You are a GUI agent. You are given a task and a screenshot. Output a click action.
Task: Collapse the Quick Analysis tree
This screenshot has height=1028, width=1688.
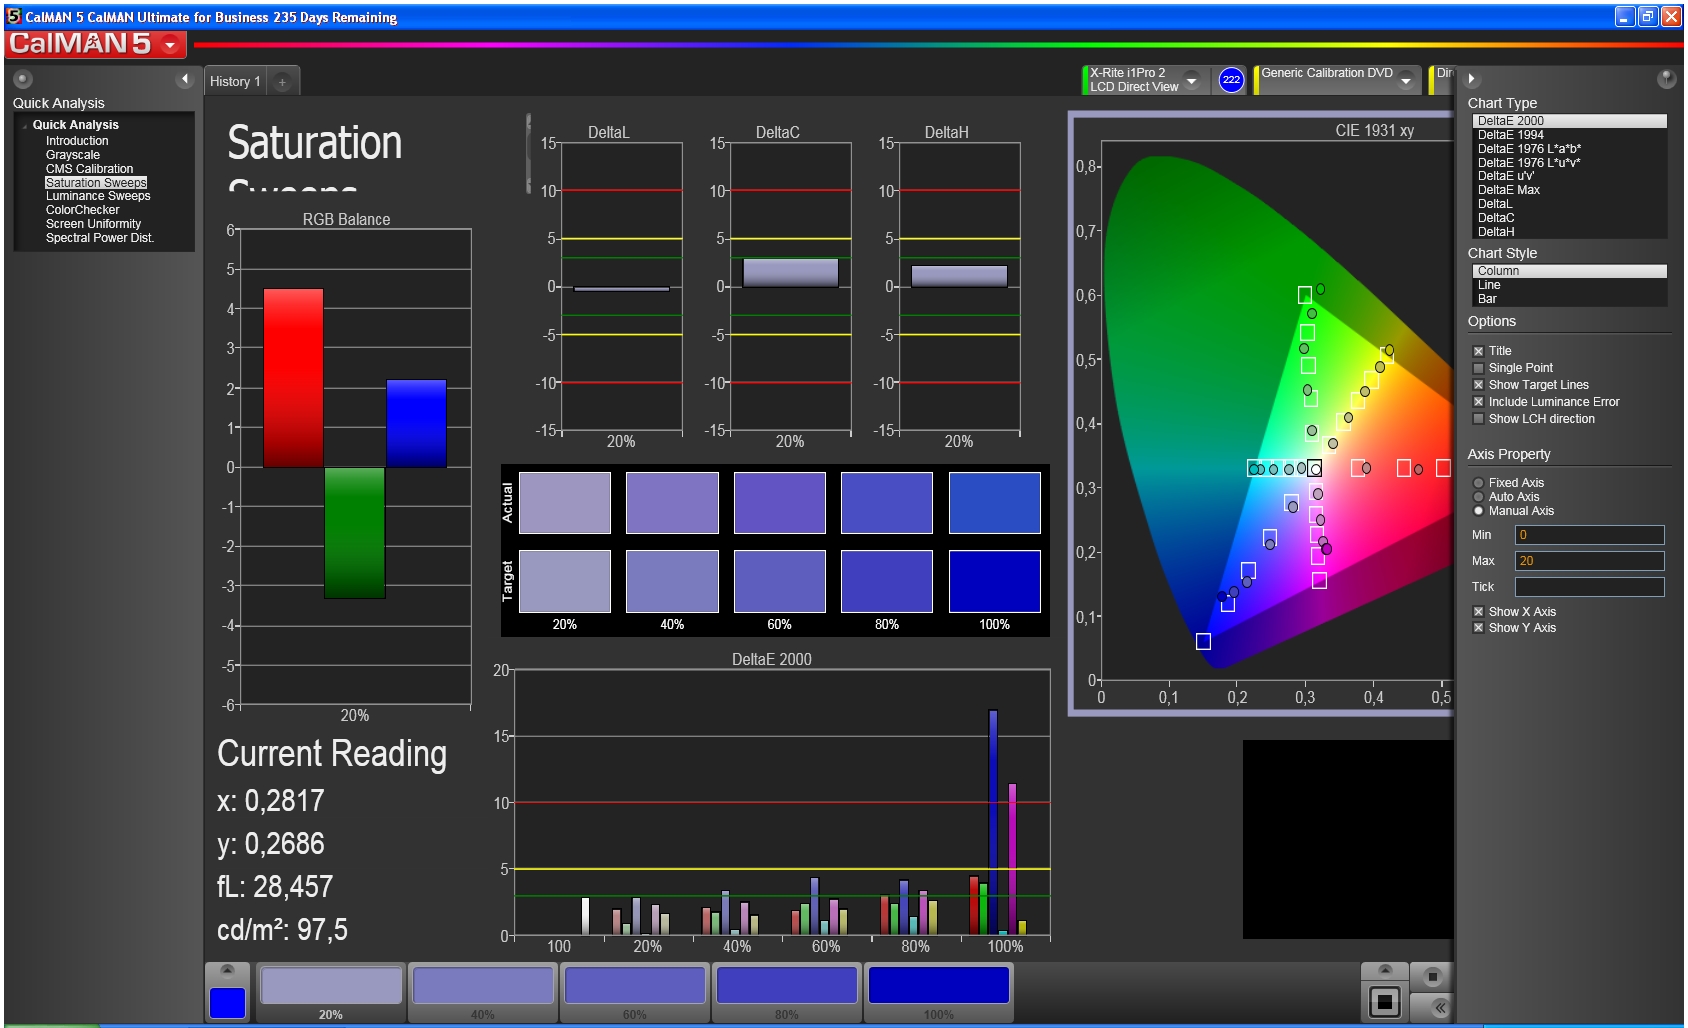tap(25, 125)
